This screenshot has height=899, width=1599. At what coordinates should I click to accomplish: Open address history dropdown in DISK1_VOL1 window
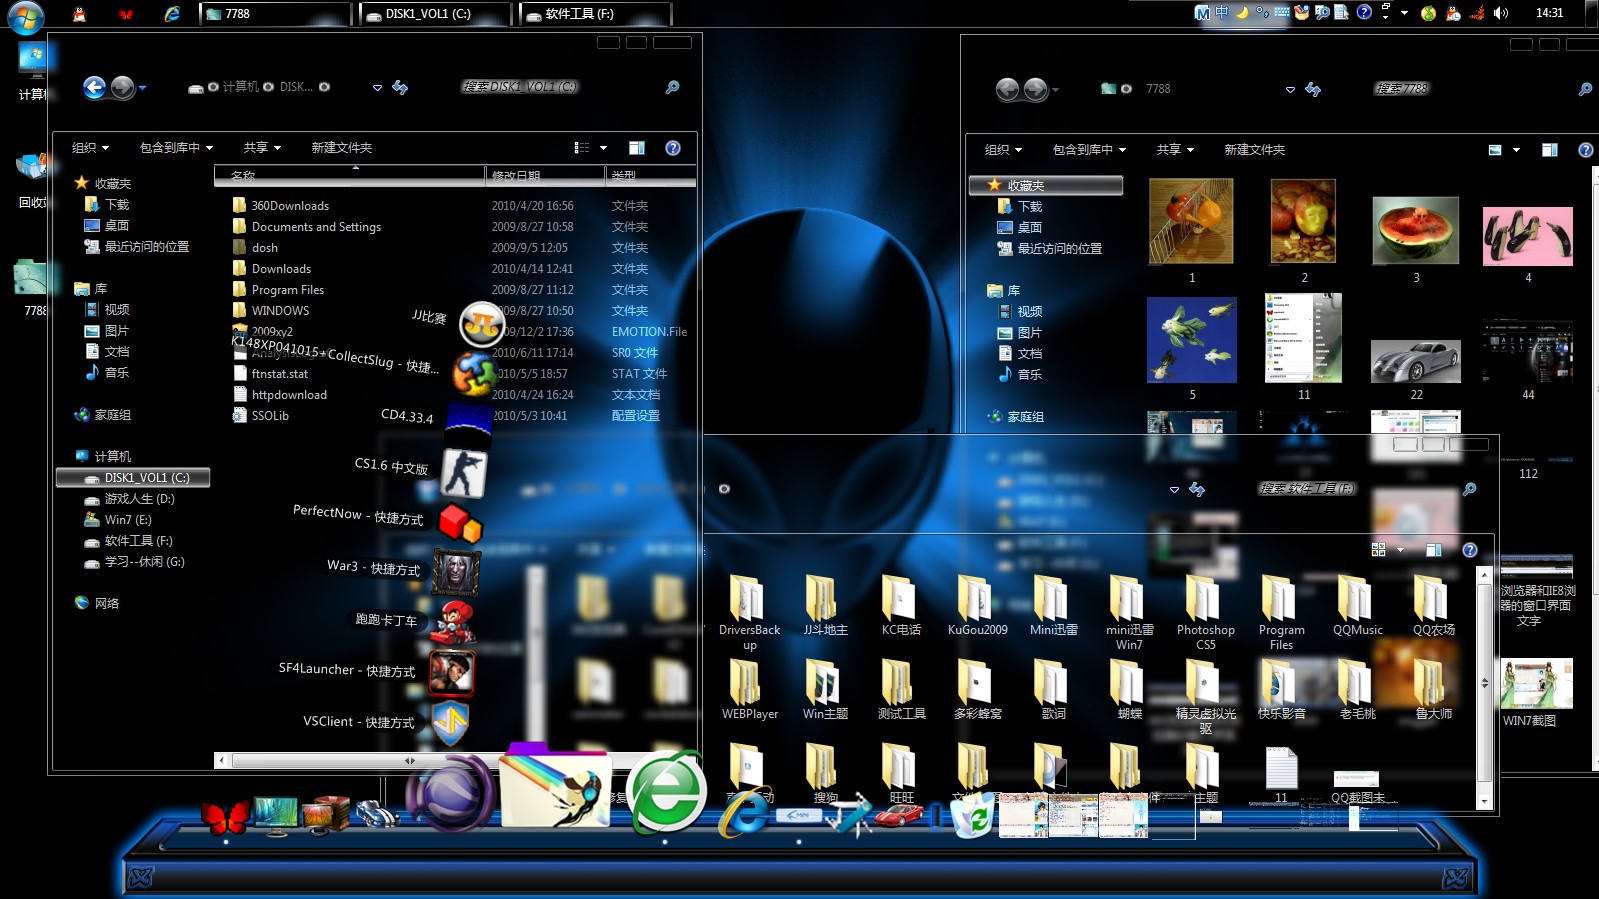point(377,88)
